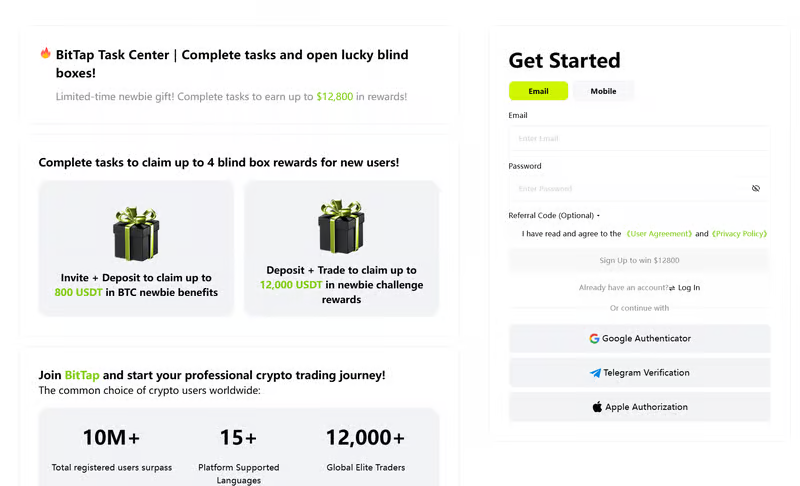This screenshot has width=800, height=486.
Task: Click the Log In link
Action: point(689,288)
